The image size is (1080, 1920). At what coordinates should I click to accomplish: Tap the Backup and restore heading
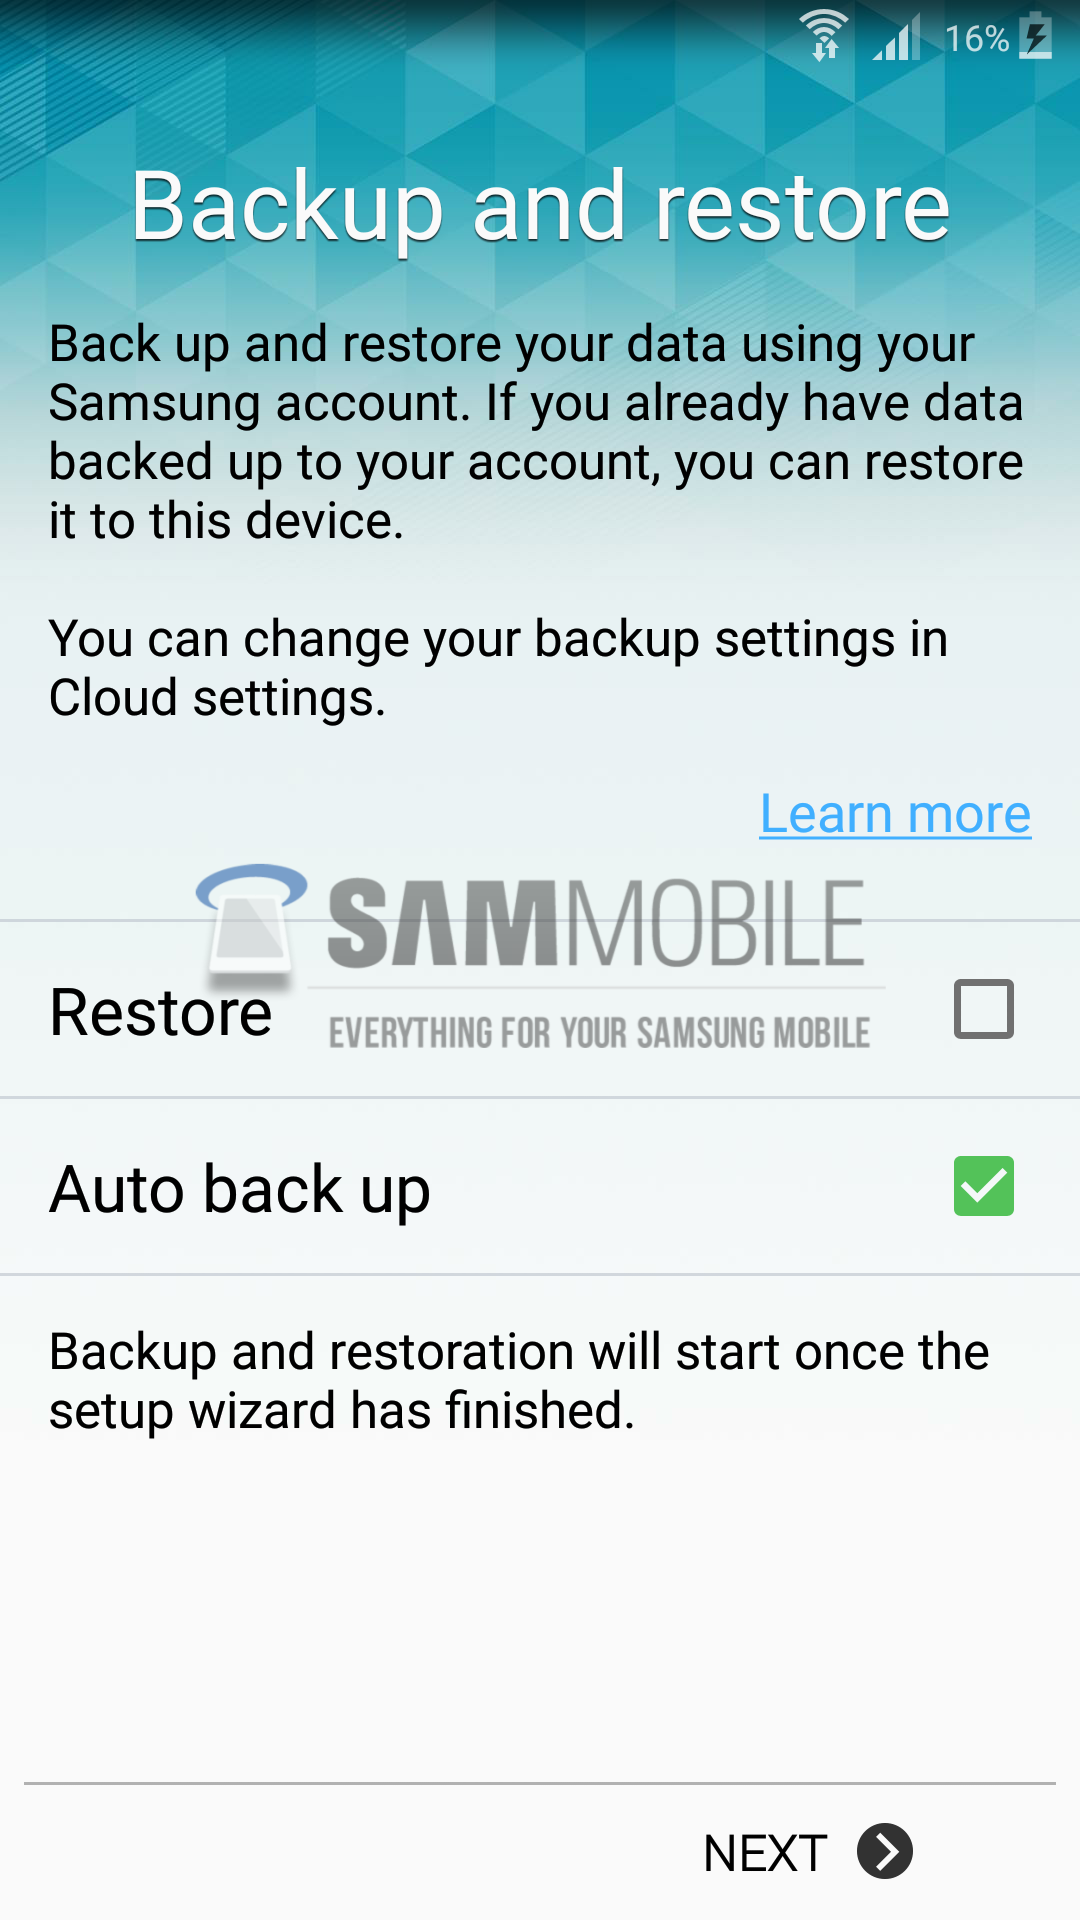tap(540, 208)
